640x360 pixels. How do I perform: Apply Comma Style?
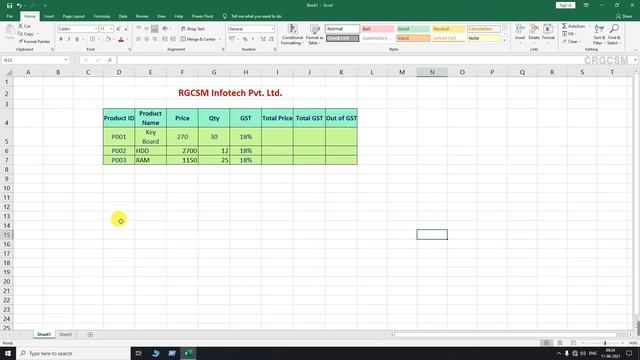(253, 39)
